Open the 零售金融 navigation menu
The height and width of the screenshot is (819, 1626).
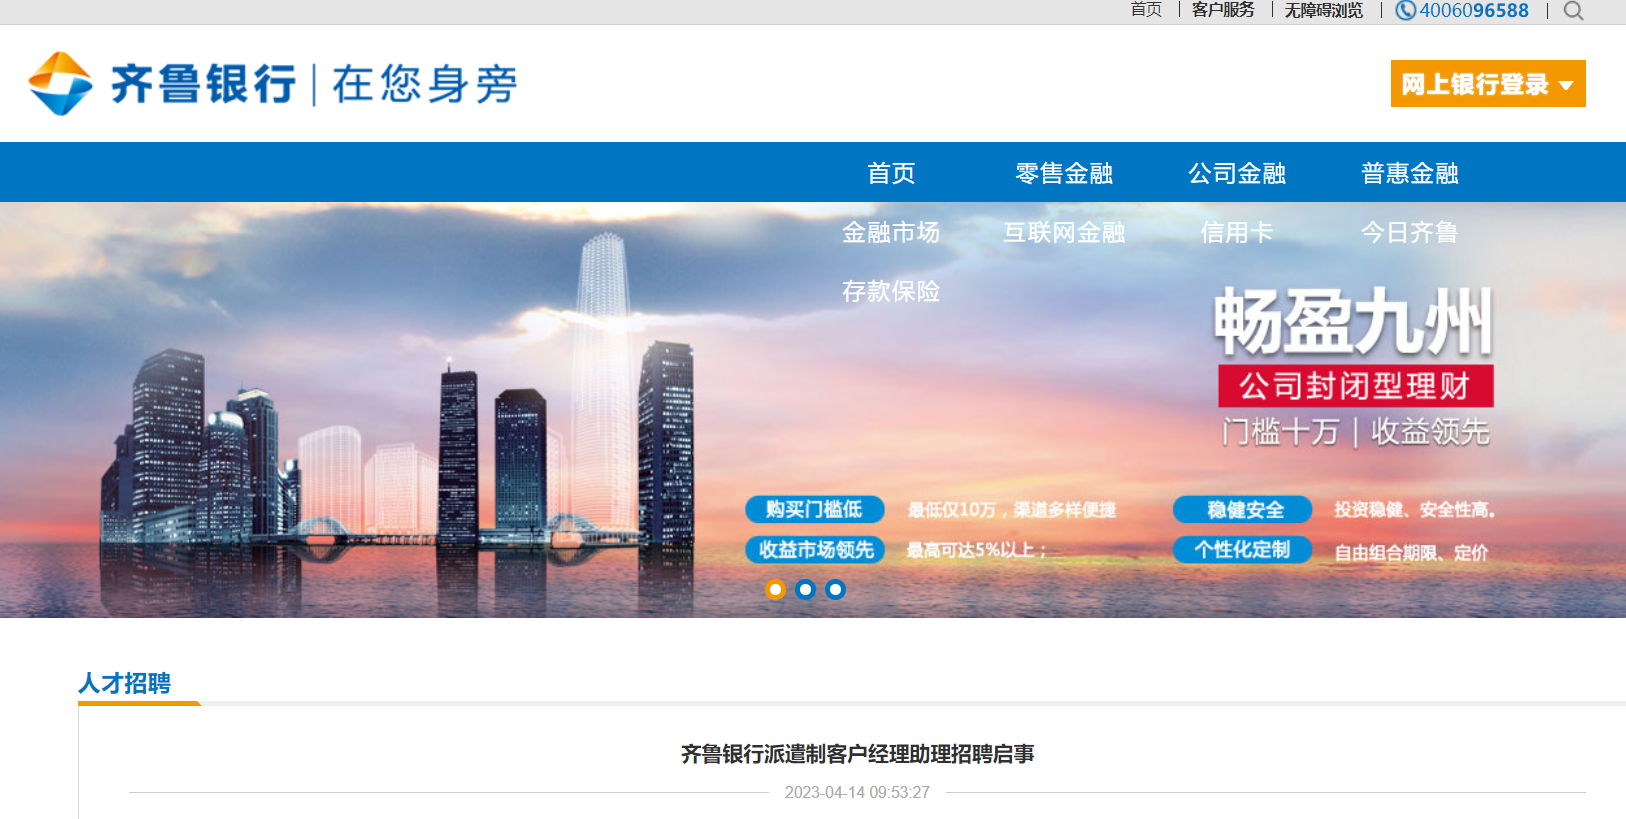pyautogui.click(x=1064, y=173)
